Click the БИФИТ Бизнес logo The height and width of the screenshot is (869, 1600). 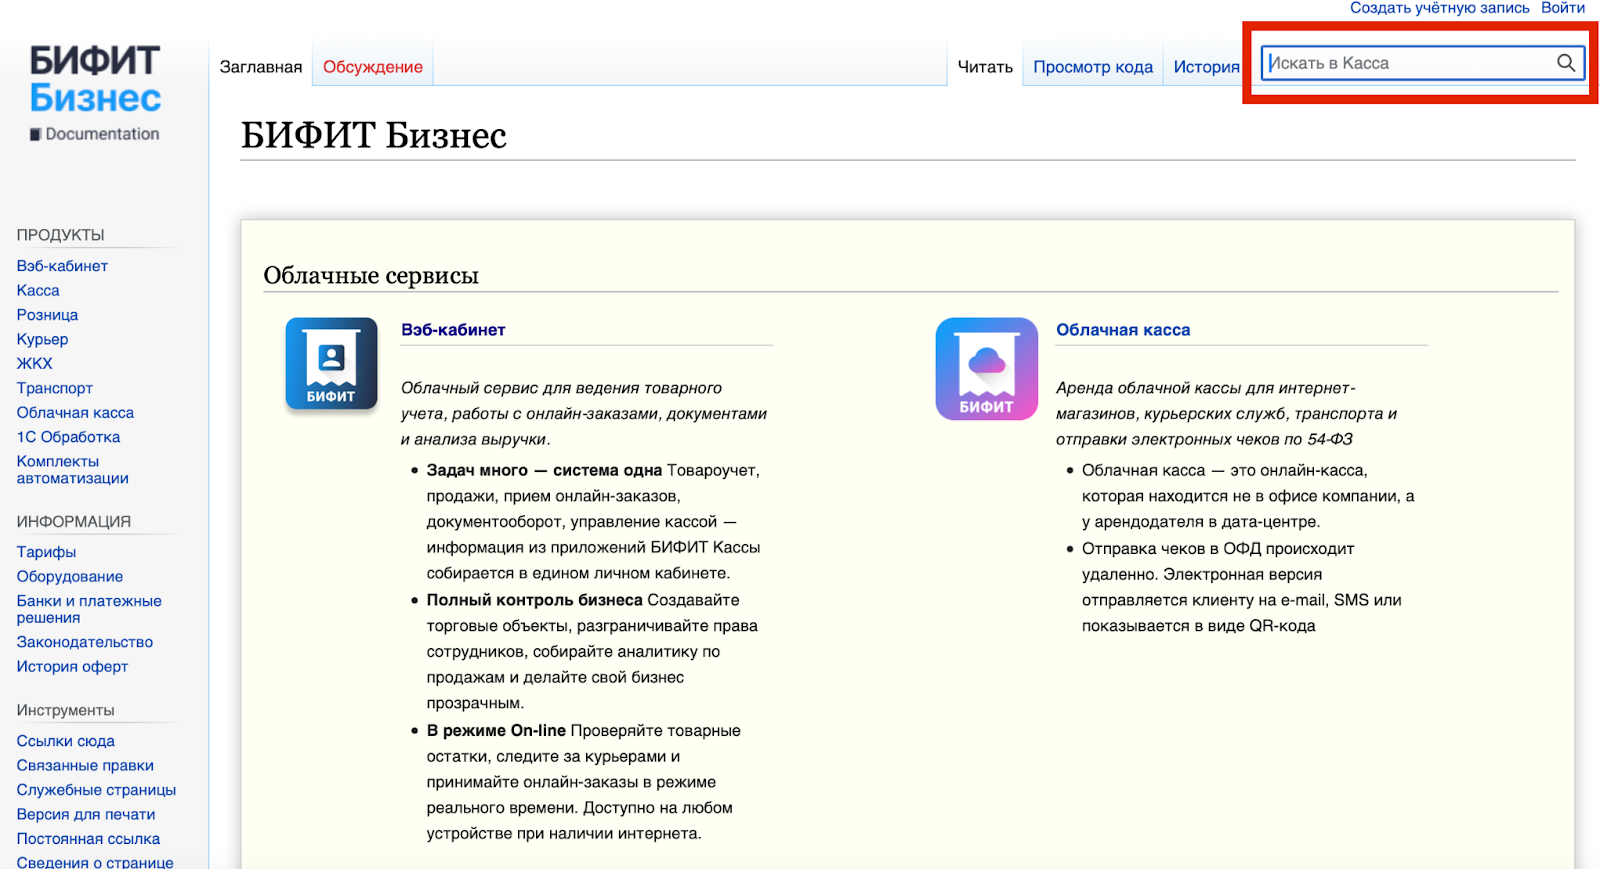[x=95, y=93]
